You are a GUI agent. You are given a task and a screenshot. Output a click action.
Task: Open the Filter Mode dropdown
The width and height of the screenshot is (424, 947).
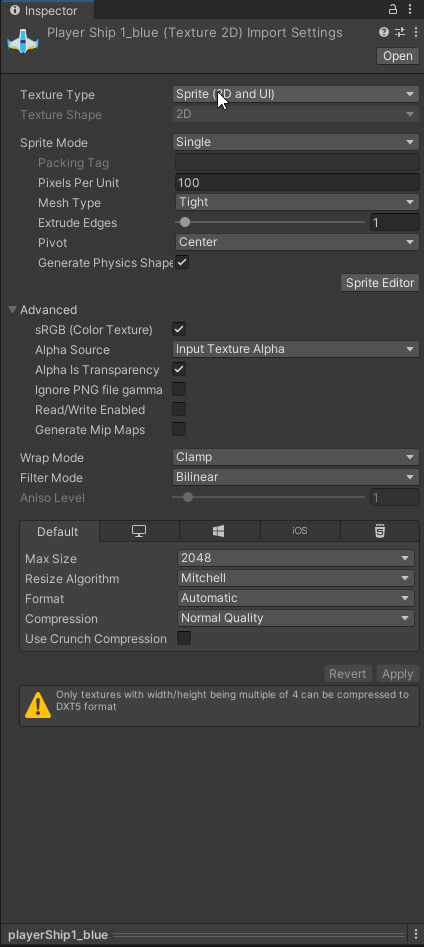pos(295,477)
